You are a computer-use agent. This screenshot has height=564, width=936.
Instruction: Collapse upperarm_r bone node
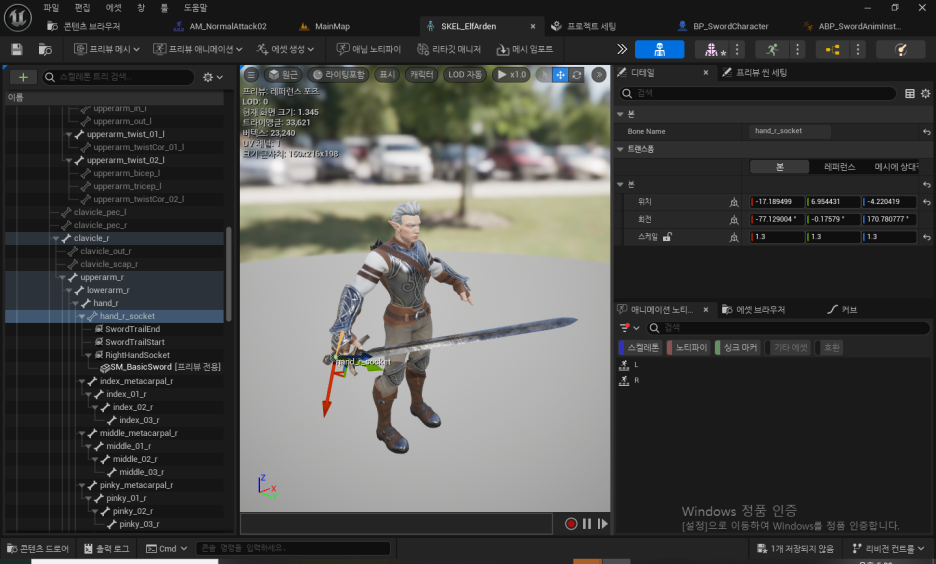click(x=62, y=278)
